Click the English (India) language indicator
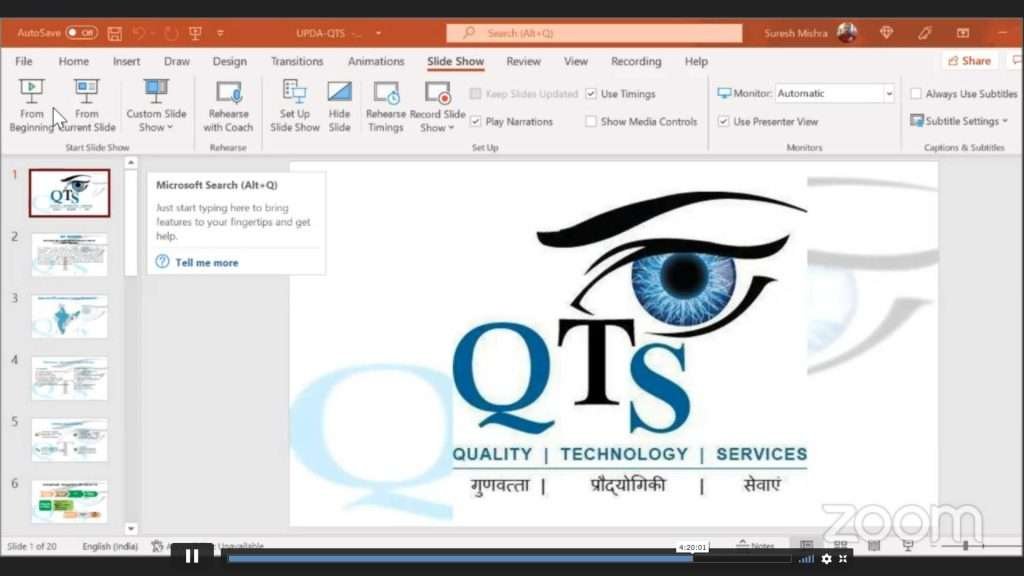Image resolution: width=1024 pixels, height=576 pixels. tap(110, 546)
